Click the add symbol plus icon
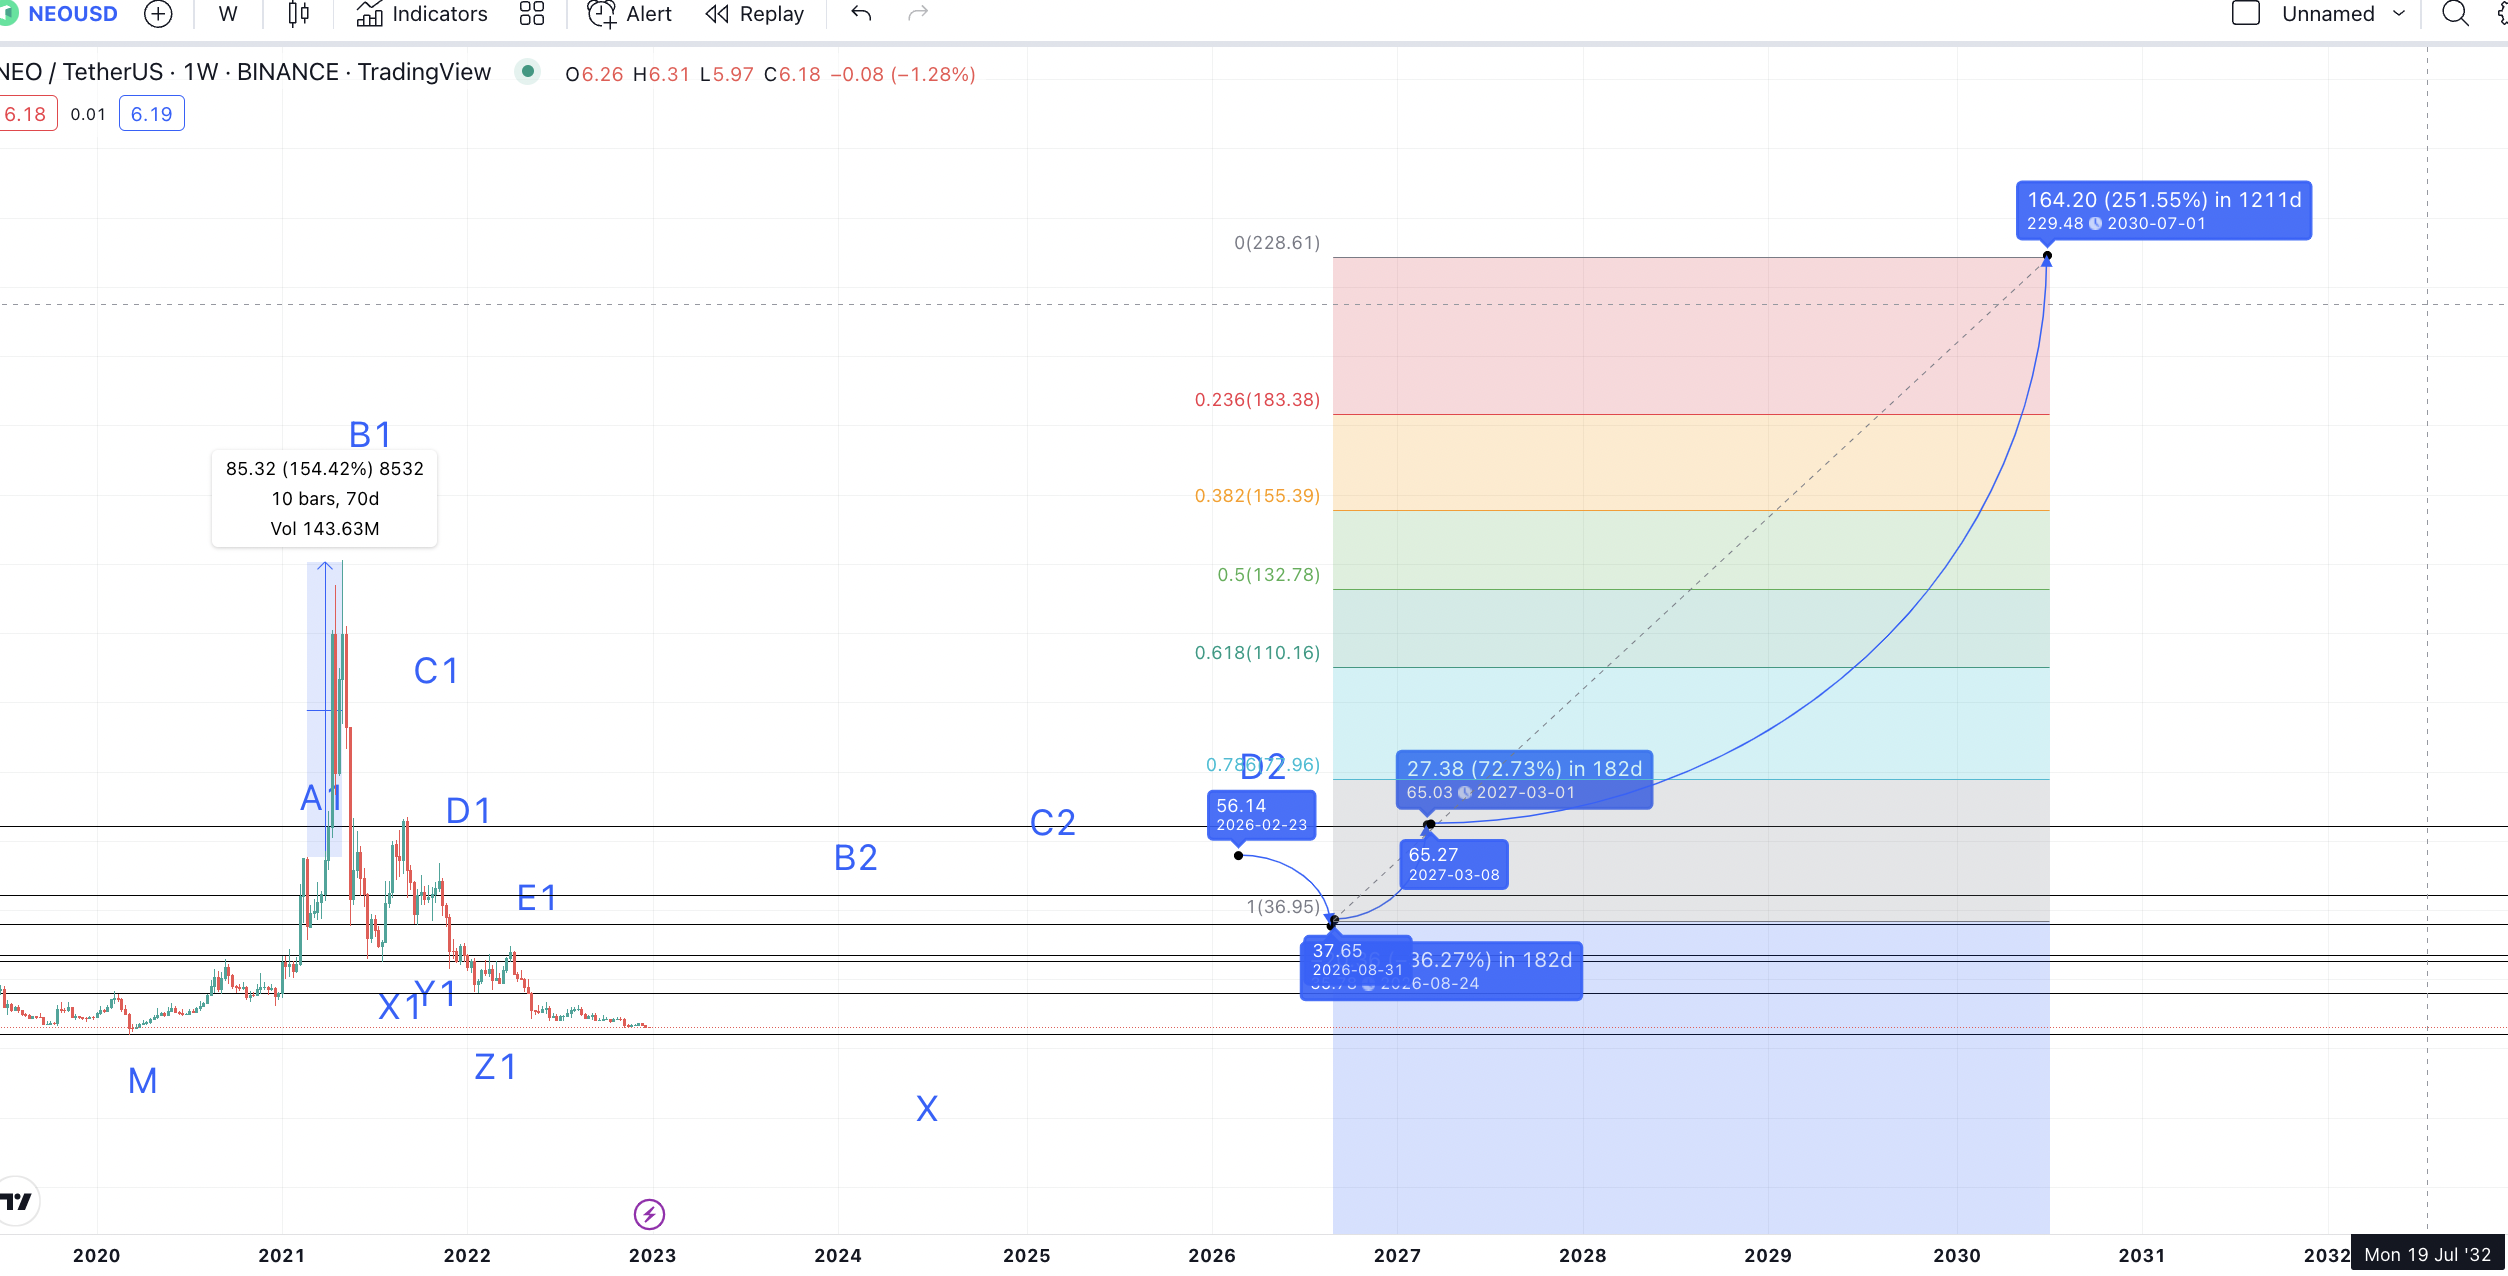 point(158,14)
